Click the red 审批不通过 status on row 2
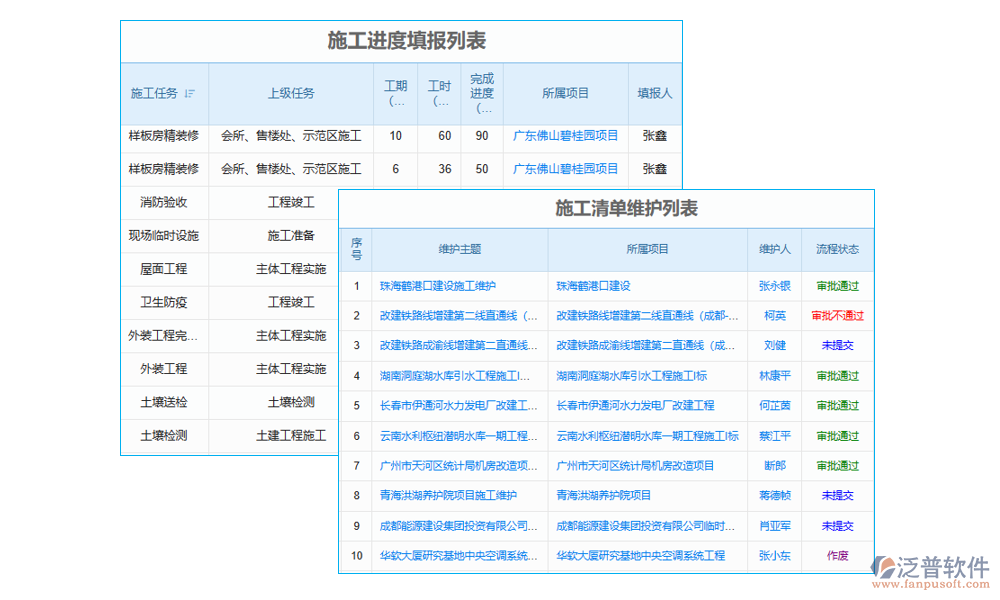The height and width of the screenshot is (600, 1000). click(836, 316)
